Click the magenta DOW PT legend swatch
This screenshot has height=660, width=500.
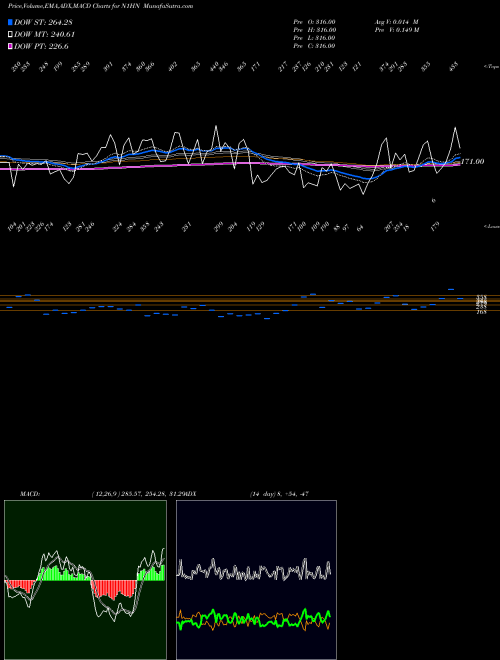click(x=10, y=46)
